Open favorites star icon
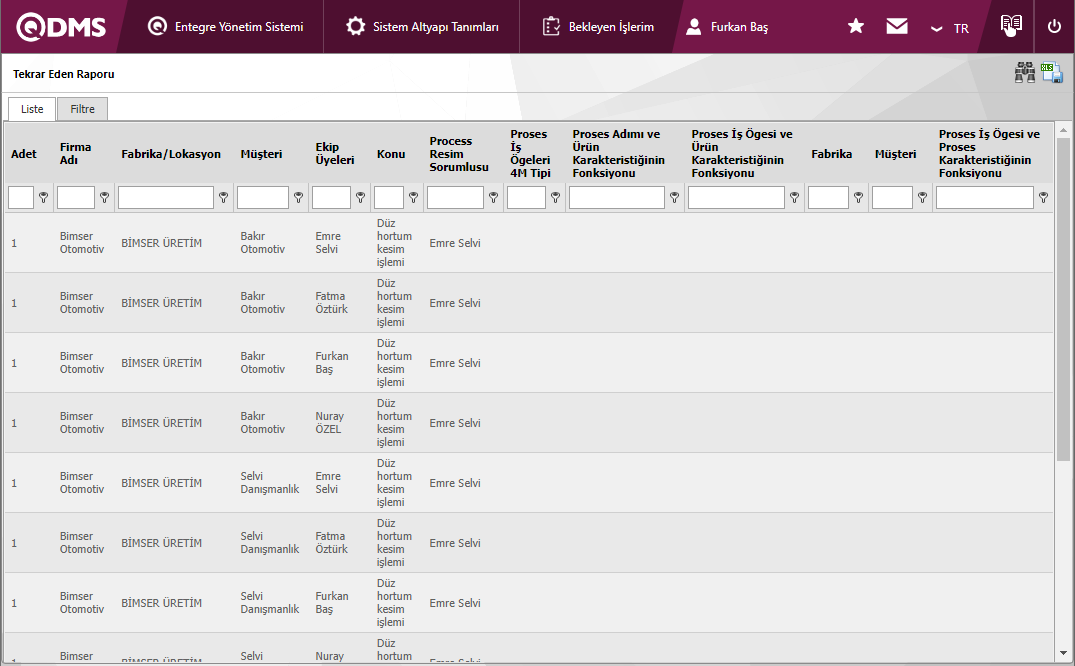The width and height of the screenshot is (1075, 666). coord(856,27)
